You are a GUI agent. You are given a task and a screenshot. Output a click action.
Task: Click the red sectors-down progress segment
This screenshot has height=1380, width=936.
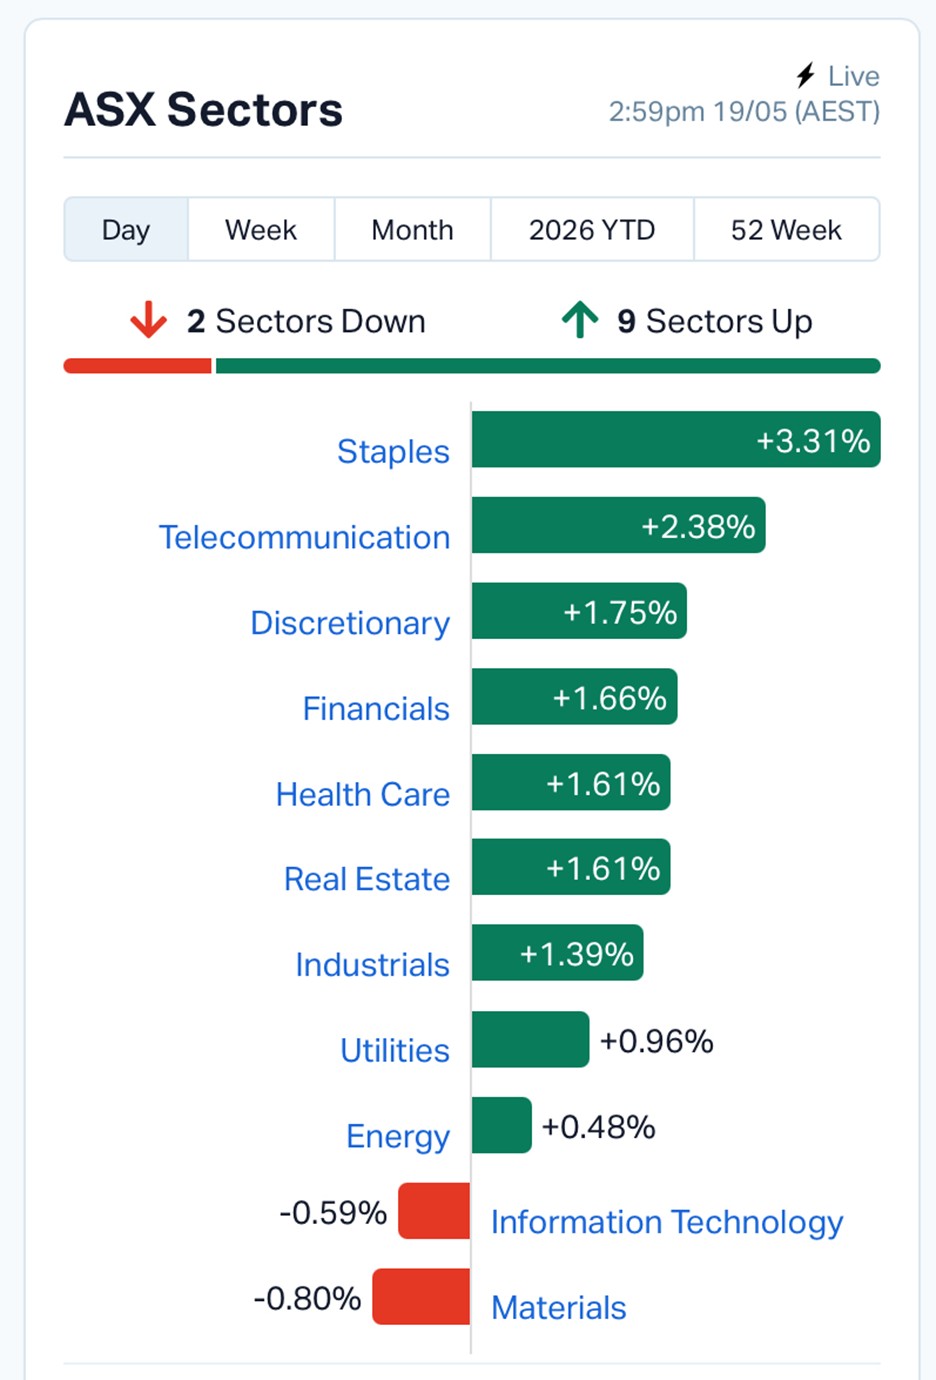click(x=138, y=366)
